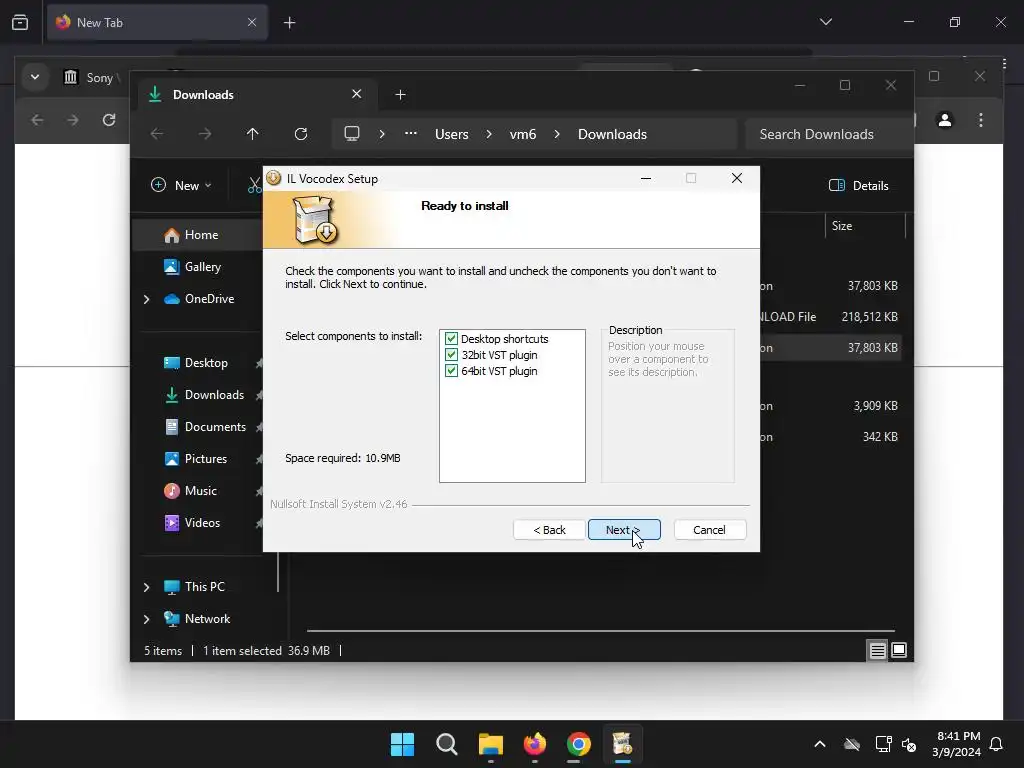The width and height of the screenshot is (1024, 768).
Task: Open File Explorer from the taskbar
Action: point(490,744)
